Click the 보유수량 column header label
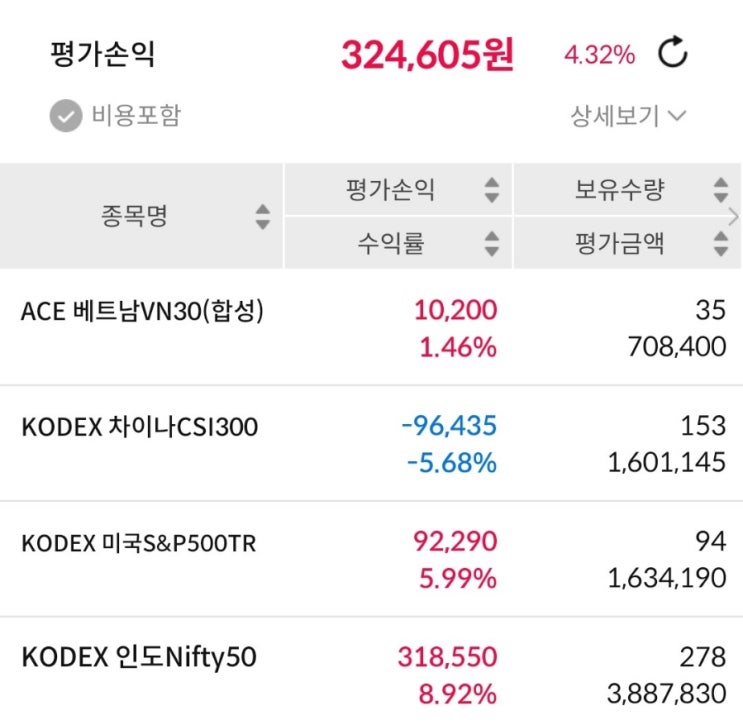The image size is (743, 725). click(619, 190)
